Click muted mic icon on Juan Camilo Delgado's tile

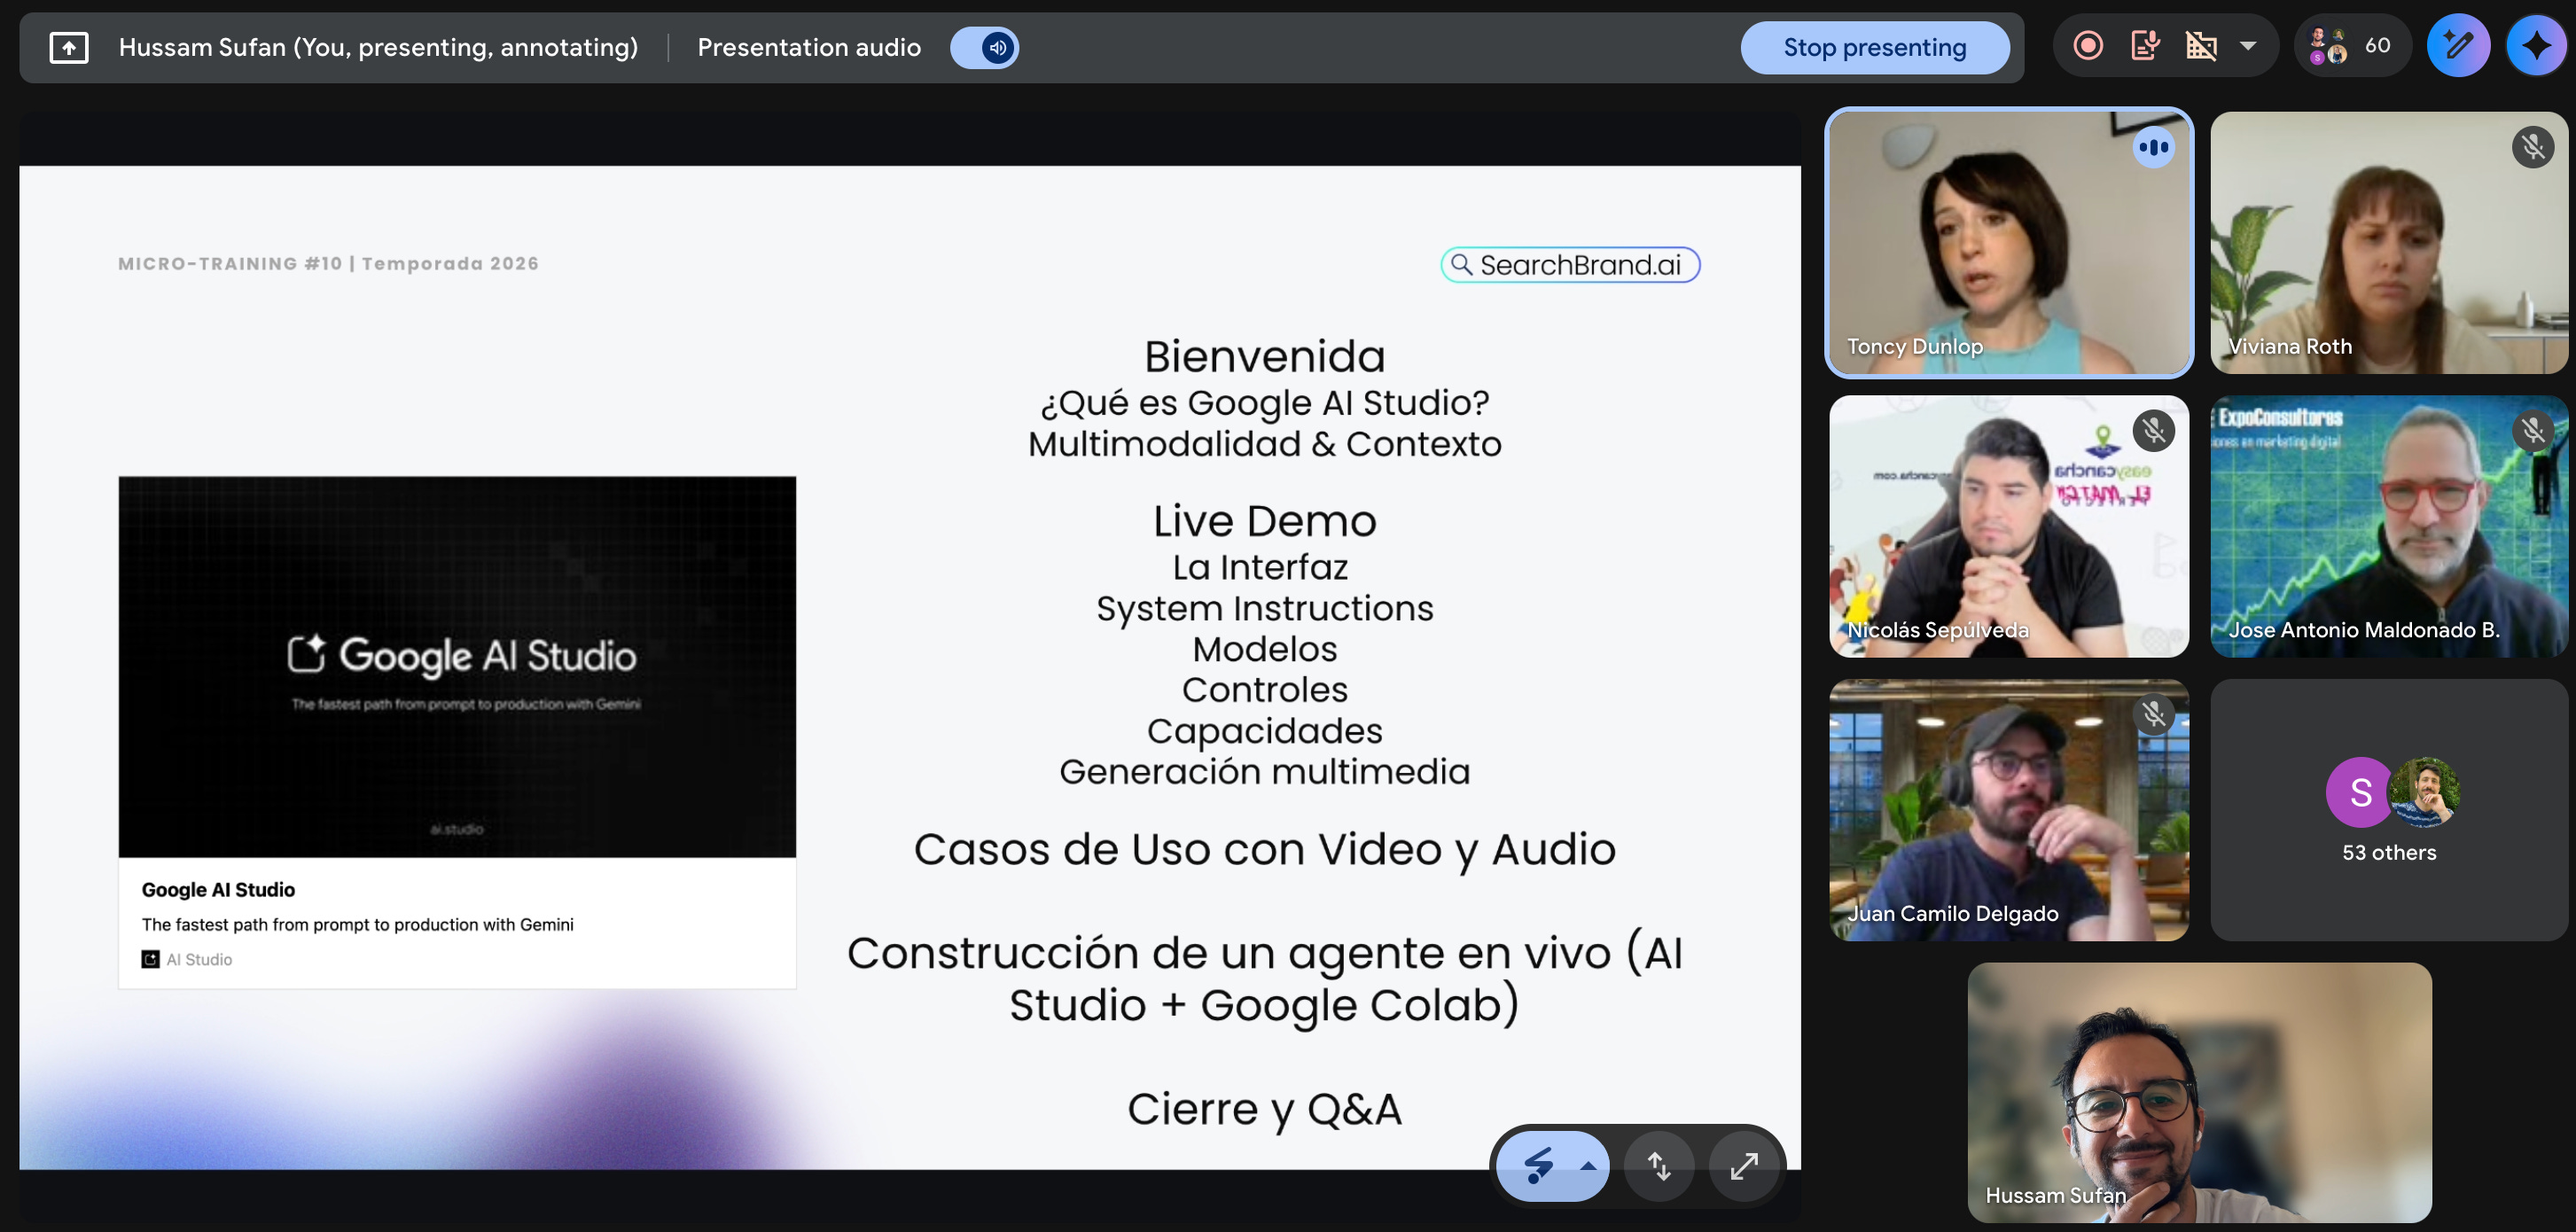coord(2153,714)
